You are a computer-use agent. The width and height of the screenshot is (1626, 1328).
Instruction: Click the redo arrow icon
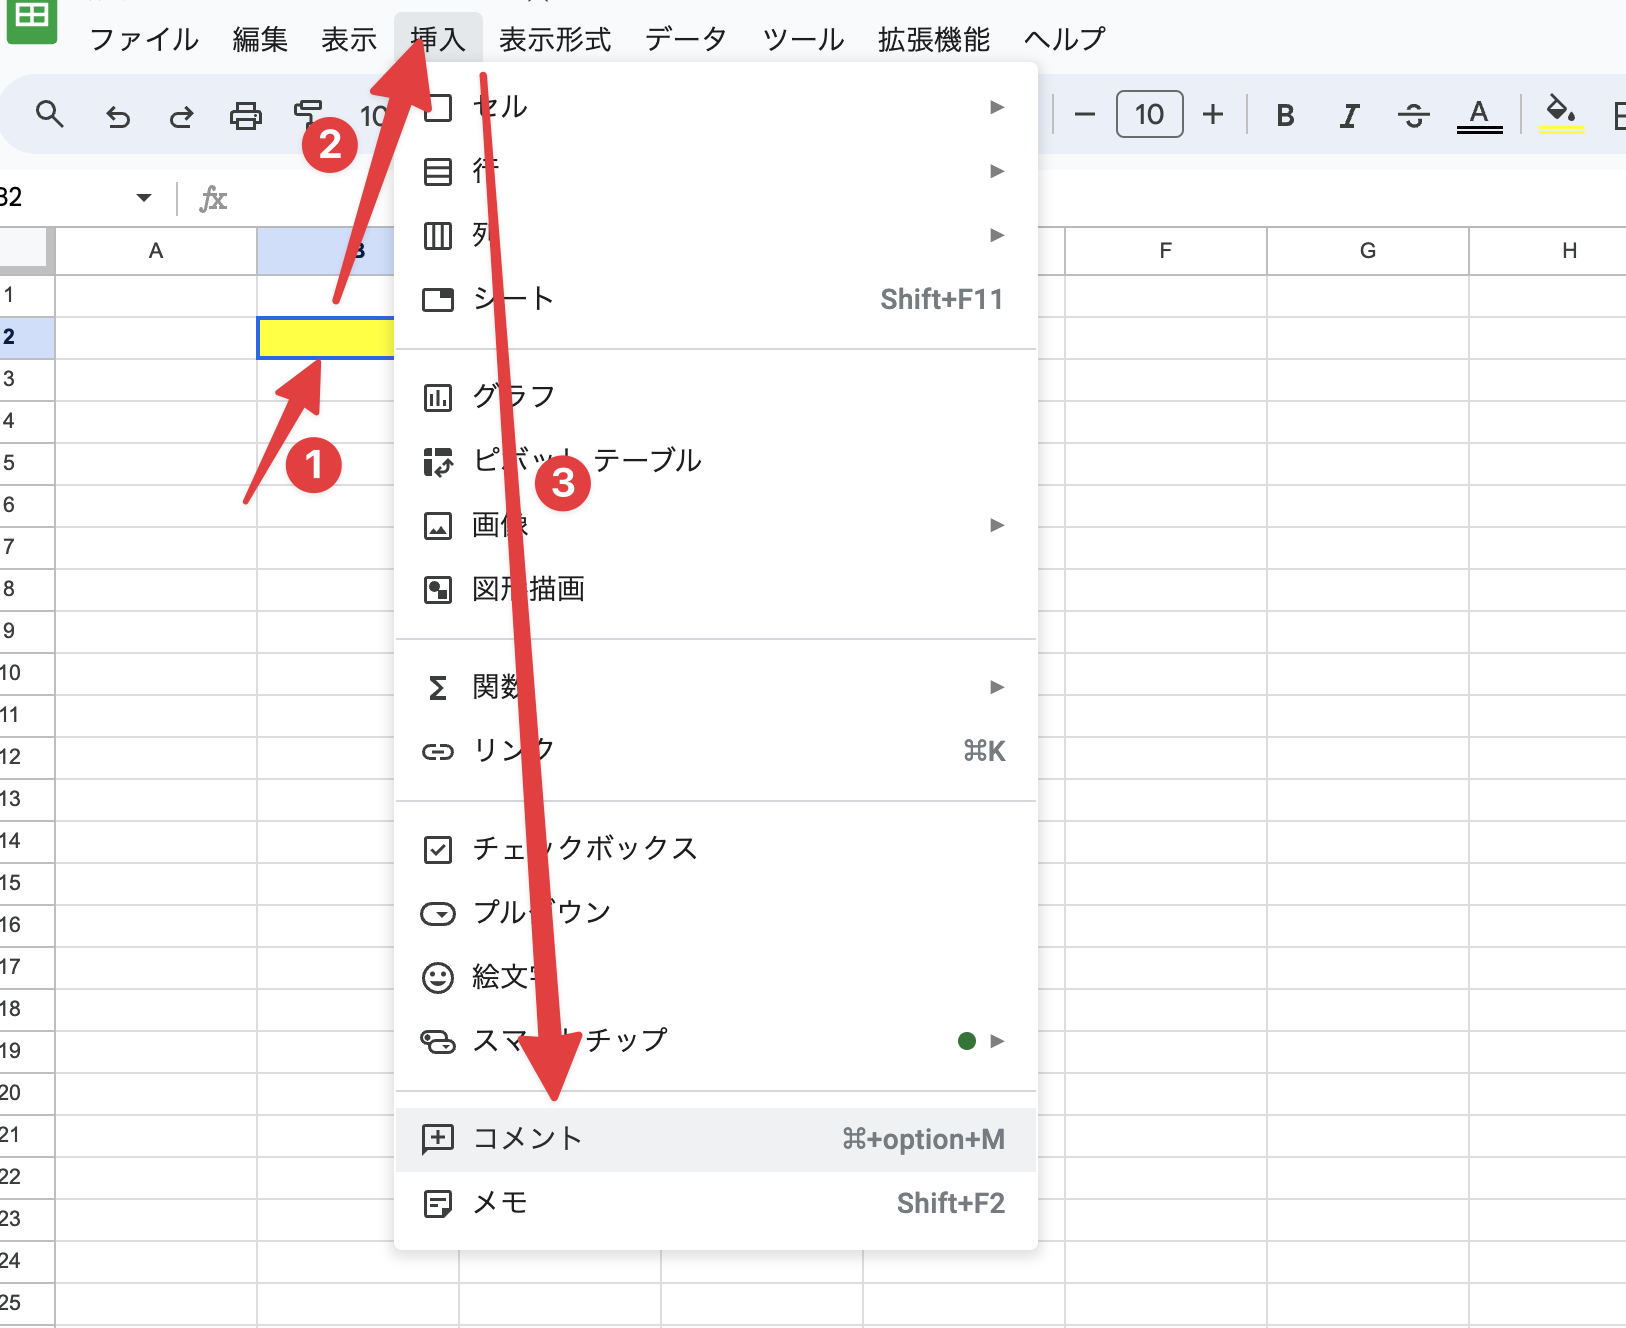click(x=181, y=116)
